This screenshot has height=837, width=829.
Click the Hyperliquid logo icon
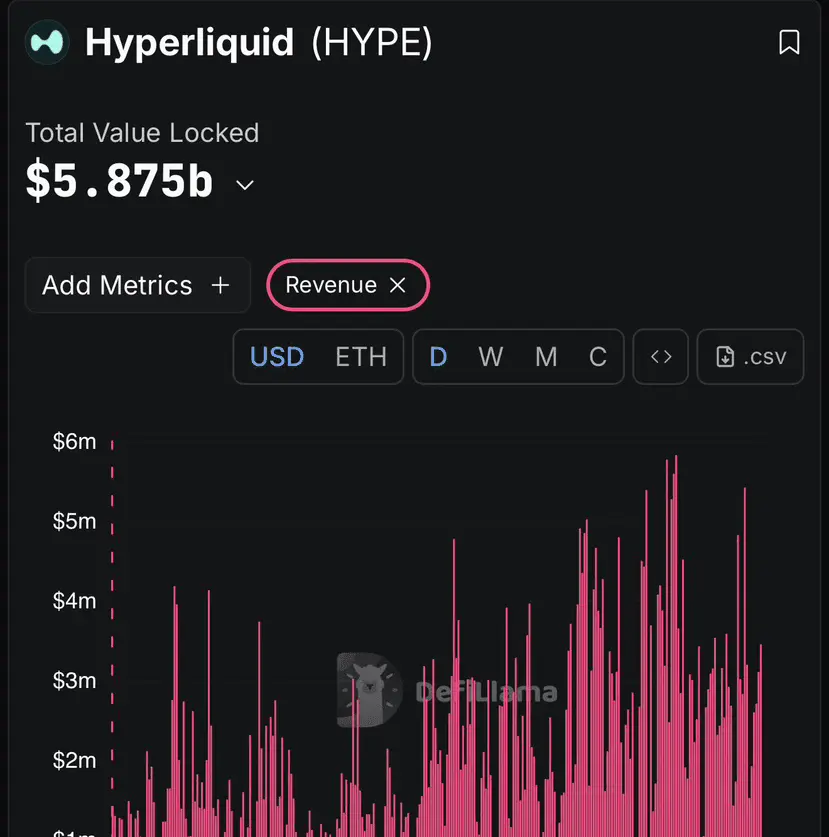pyautogui.click(x=47, y=42)
